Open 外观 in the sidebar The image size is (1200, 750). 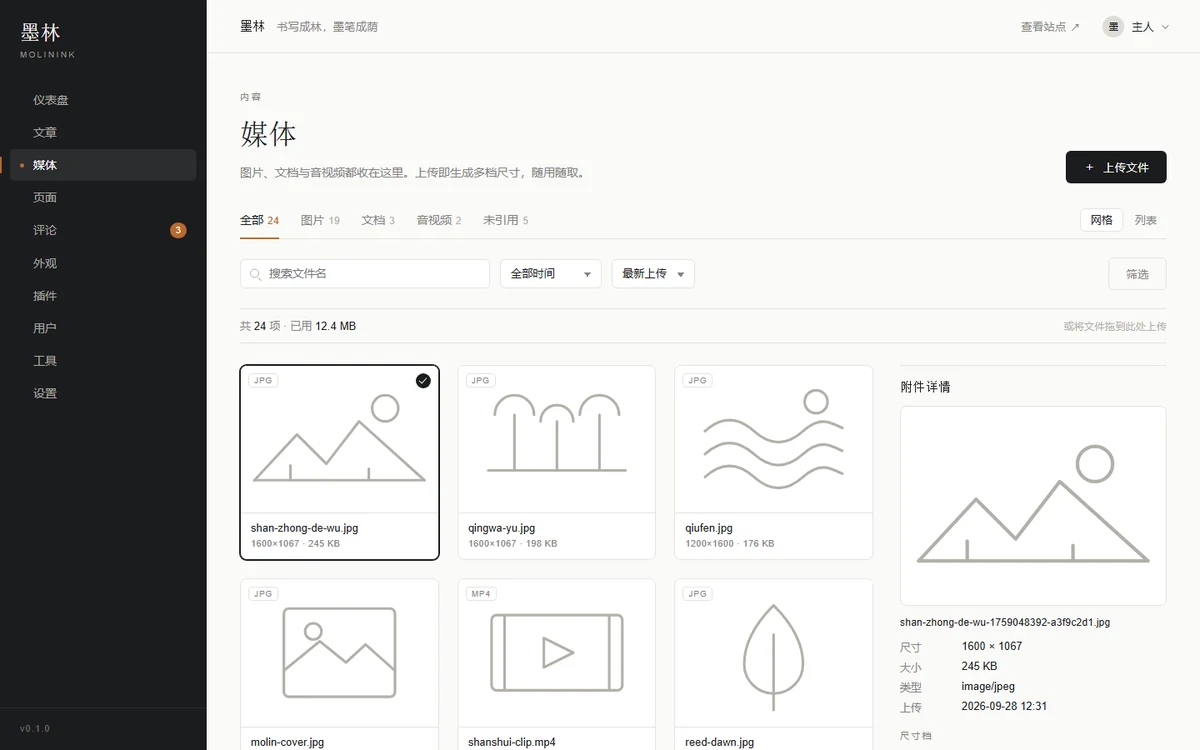pos(103,263)
